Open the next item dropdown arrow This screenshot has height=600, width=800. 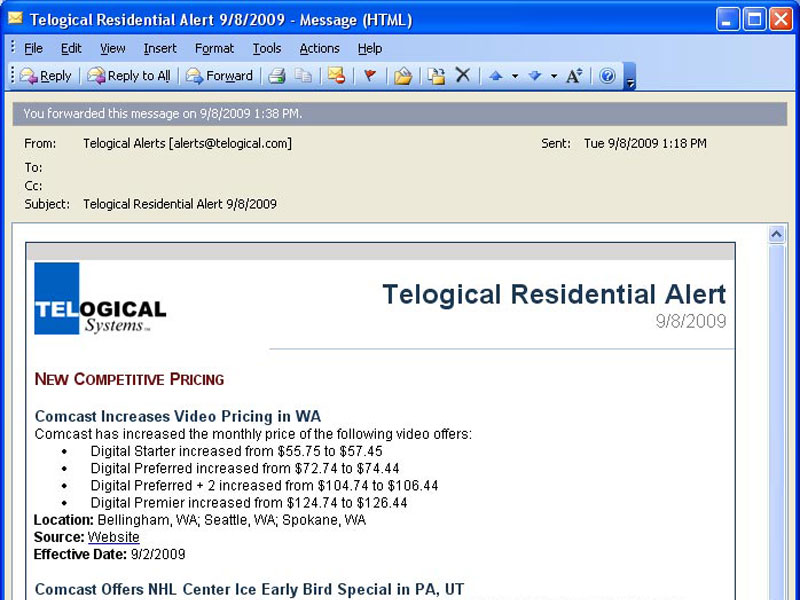554,77
